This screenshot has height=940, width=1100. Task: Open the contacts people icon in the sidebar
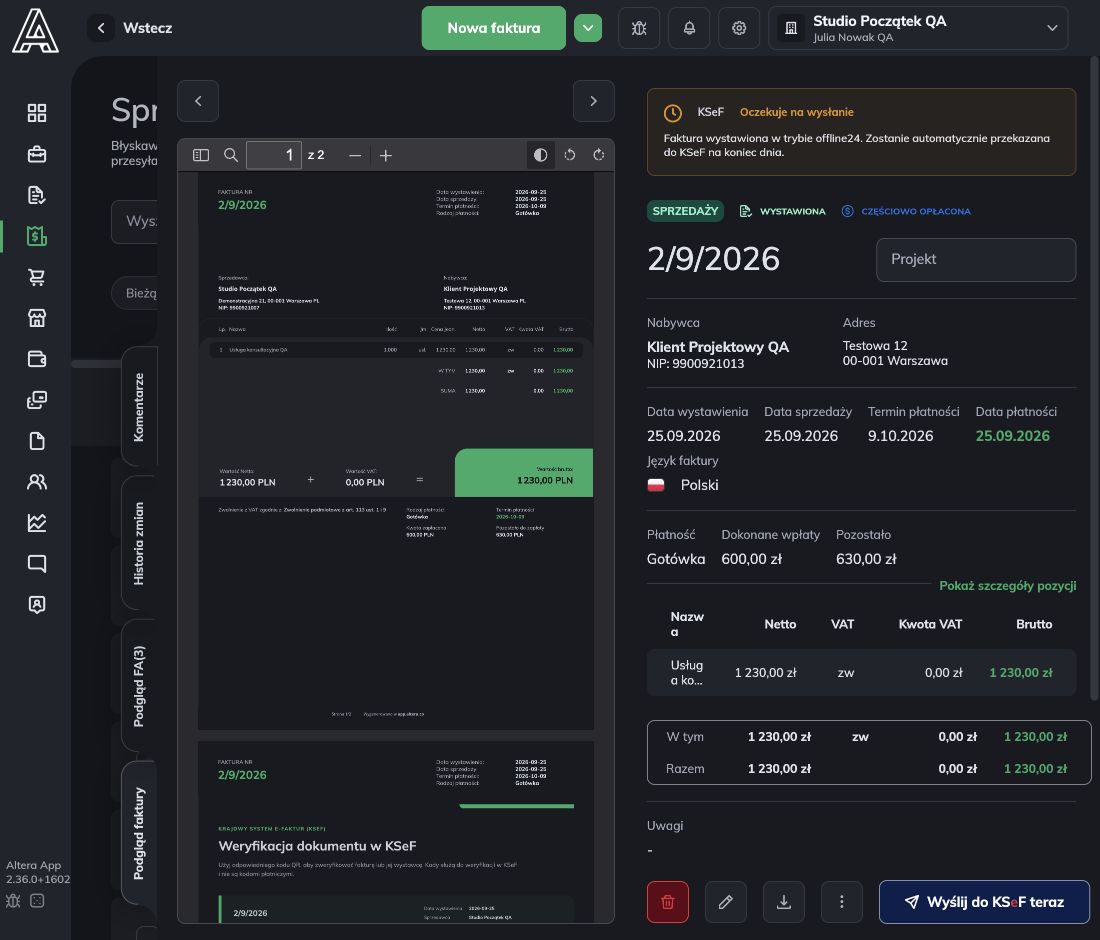(x=36, y=482)
